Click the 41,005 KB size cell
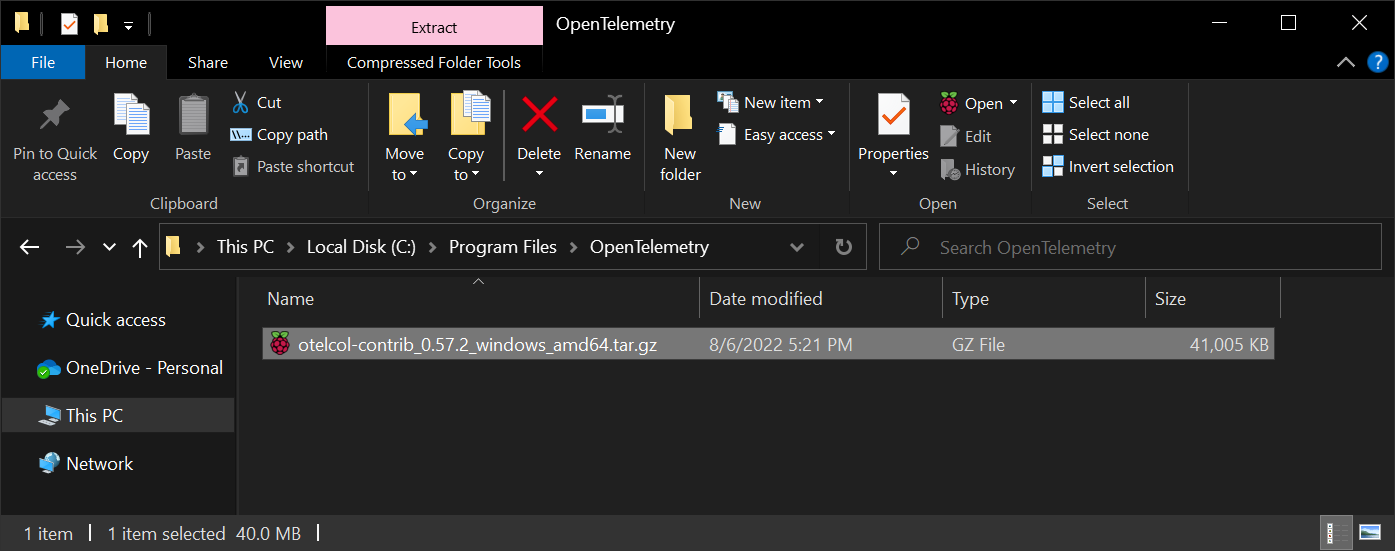This screenshot has height=551, width=1395. pos(1229,345)
